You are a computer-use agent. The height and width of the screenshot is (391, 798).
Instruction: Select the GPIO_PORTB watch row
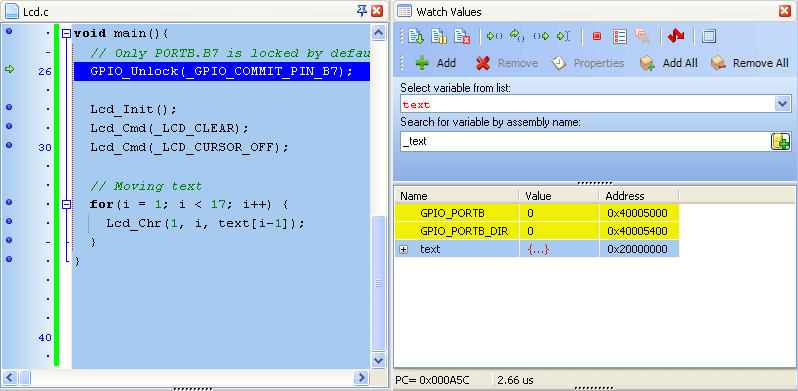[x=537, y=213]
